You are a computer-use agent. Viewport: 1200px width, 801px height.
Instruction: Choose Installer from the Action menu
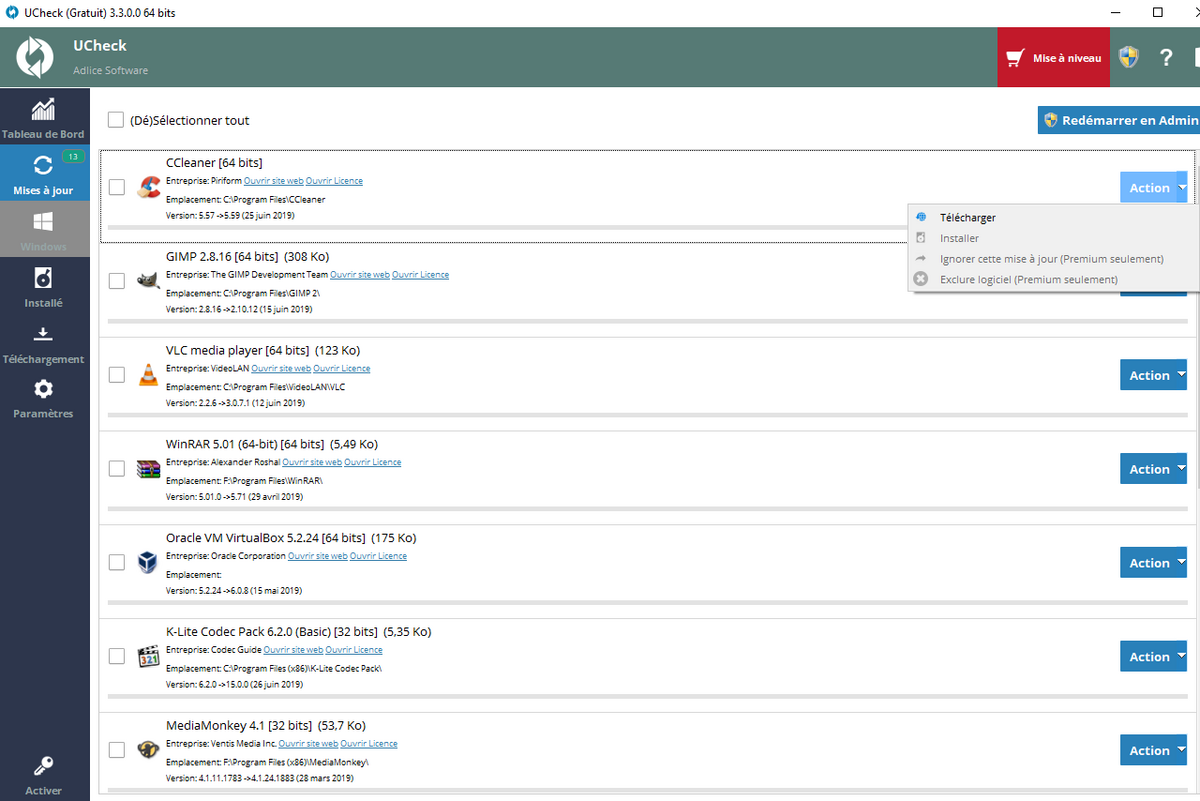click(1054, 238)
